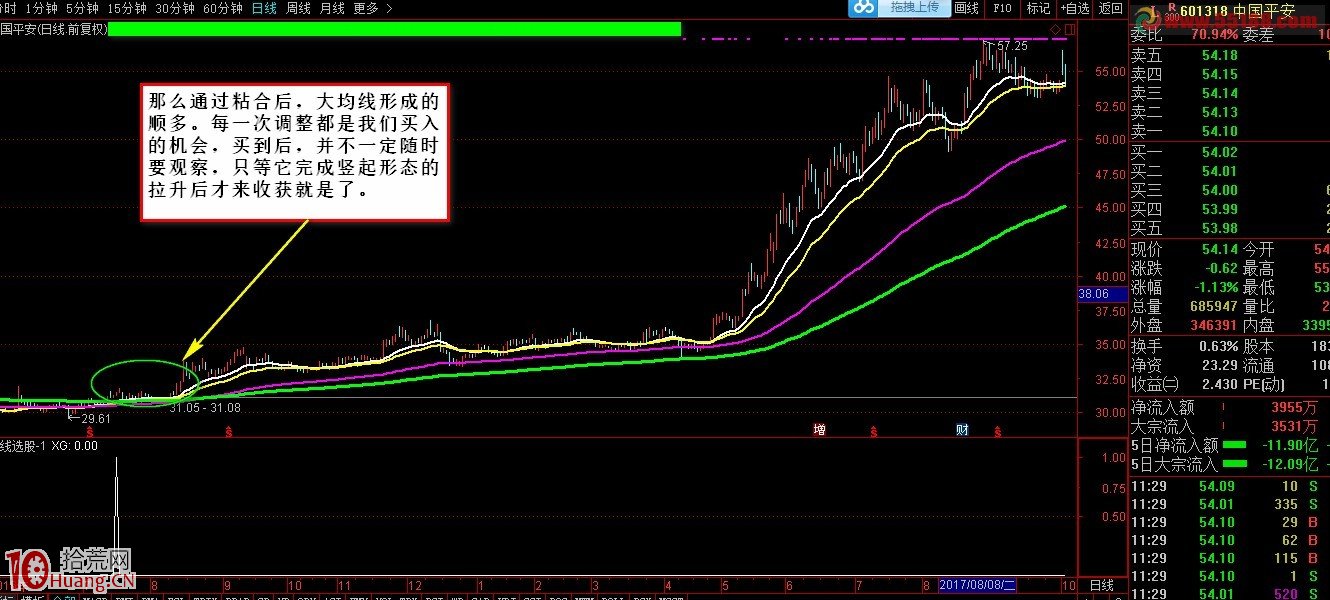Click the 财 financial report marker

[961, 430]
